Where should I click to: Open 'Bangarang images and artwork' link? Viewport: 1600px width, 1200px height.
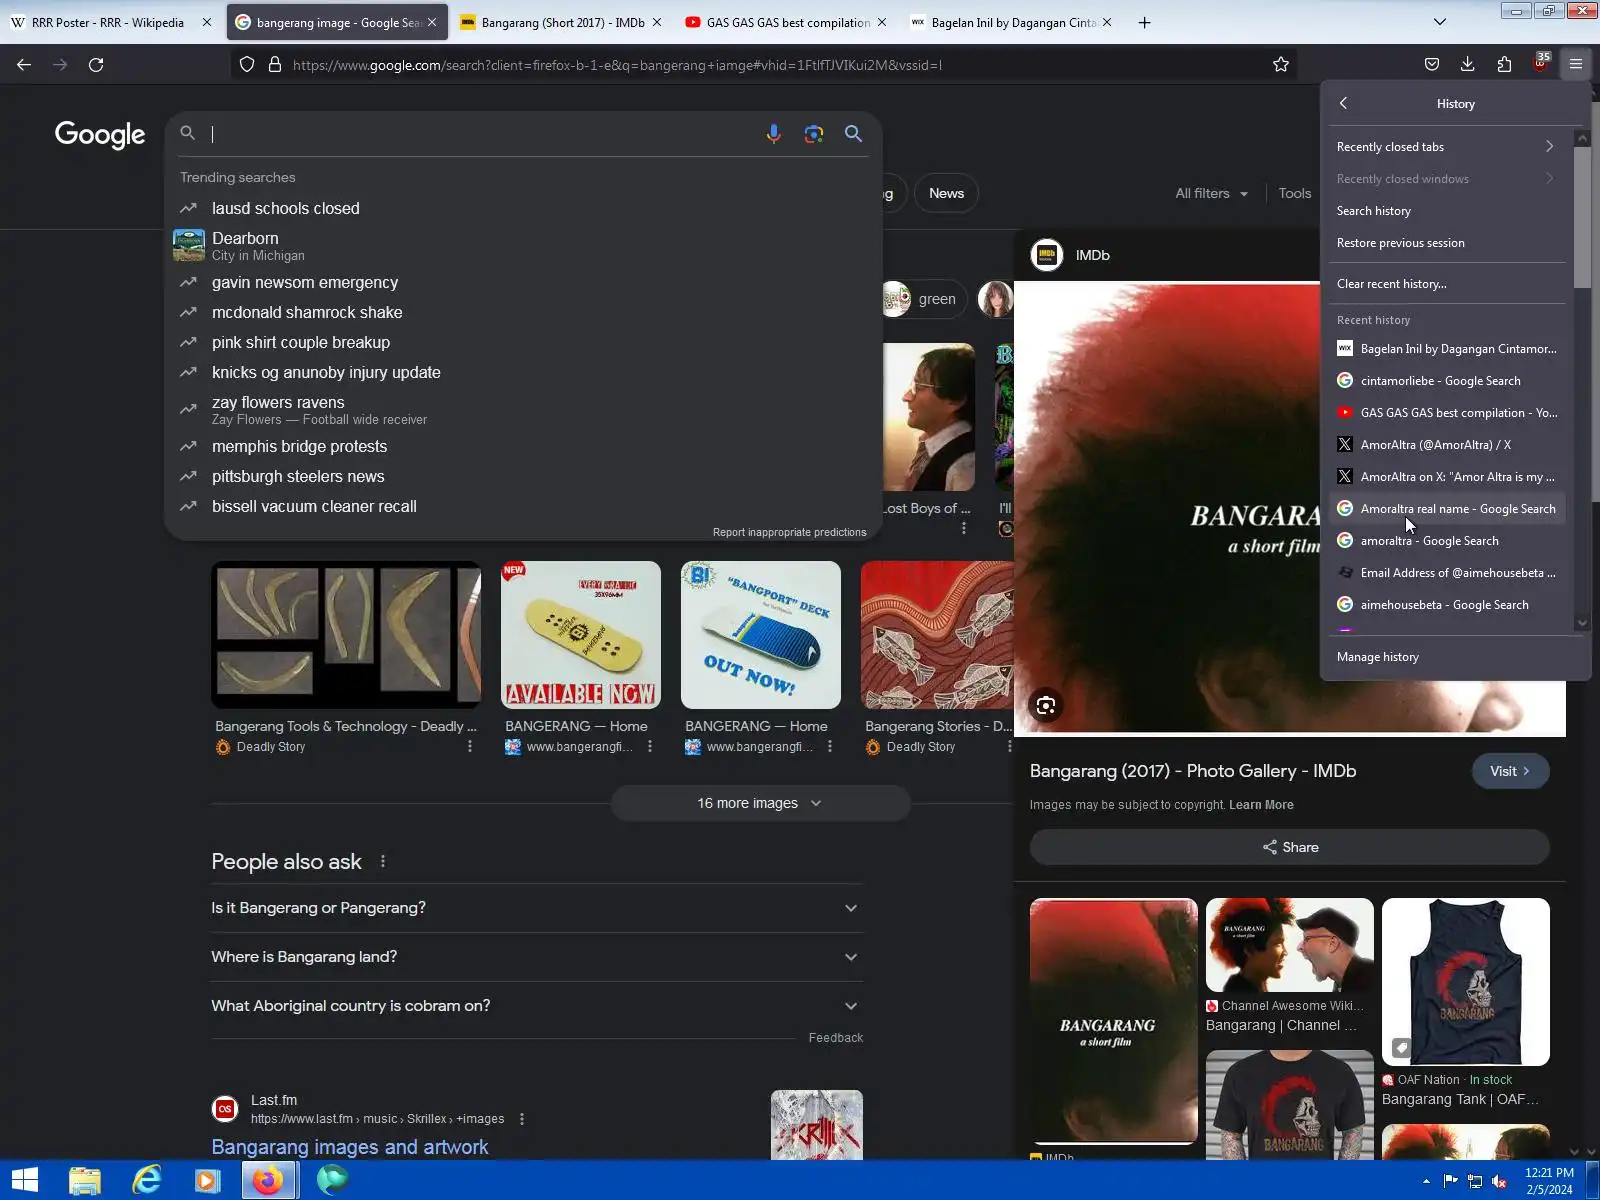coord(350,1147)
